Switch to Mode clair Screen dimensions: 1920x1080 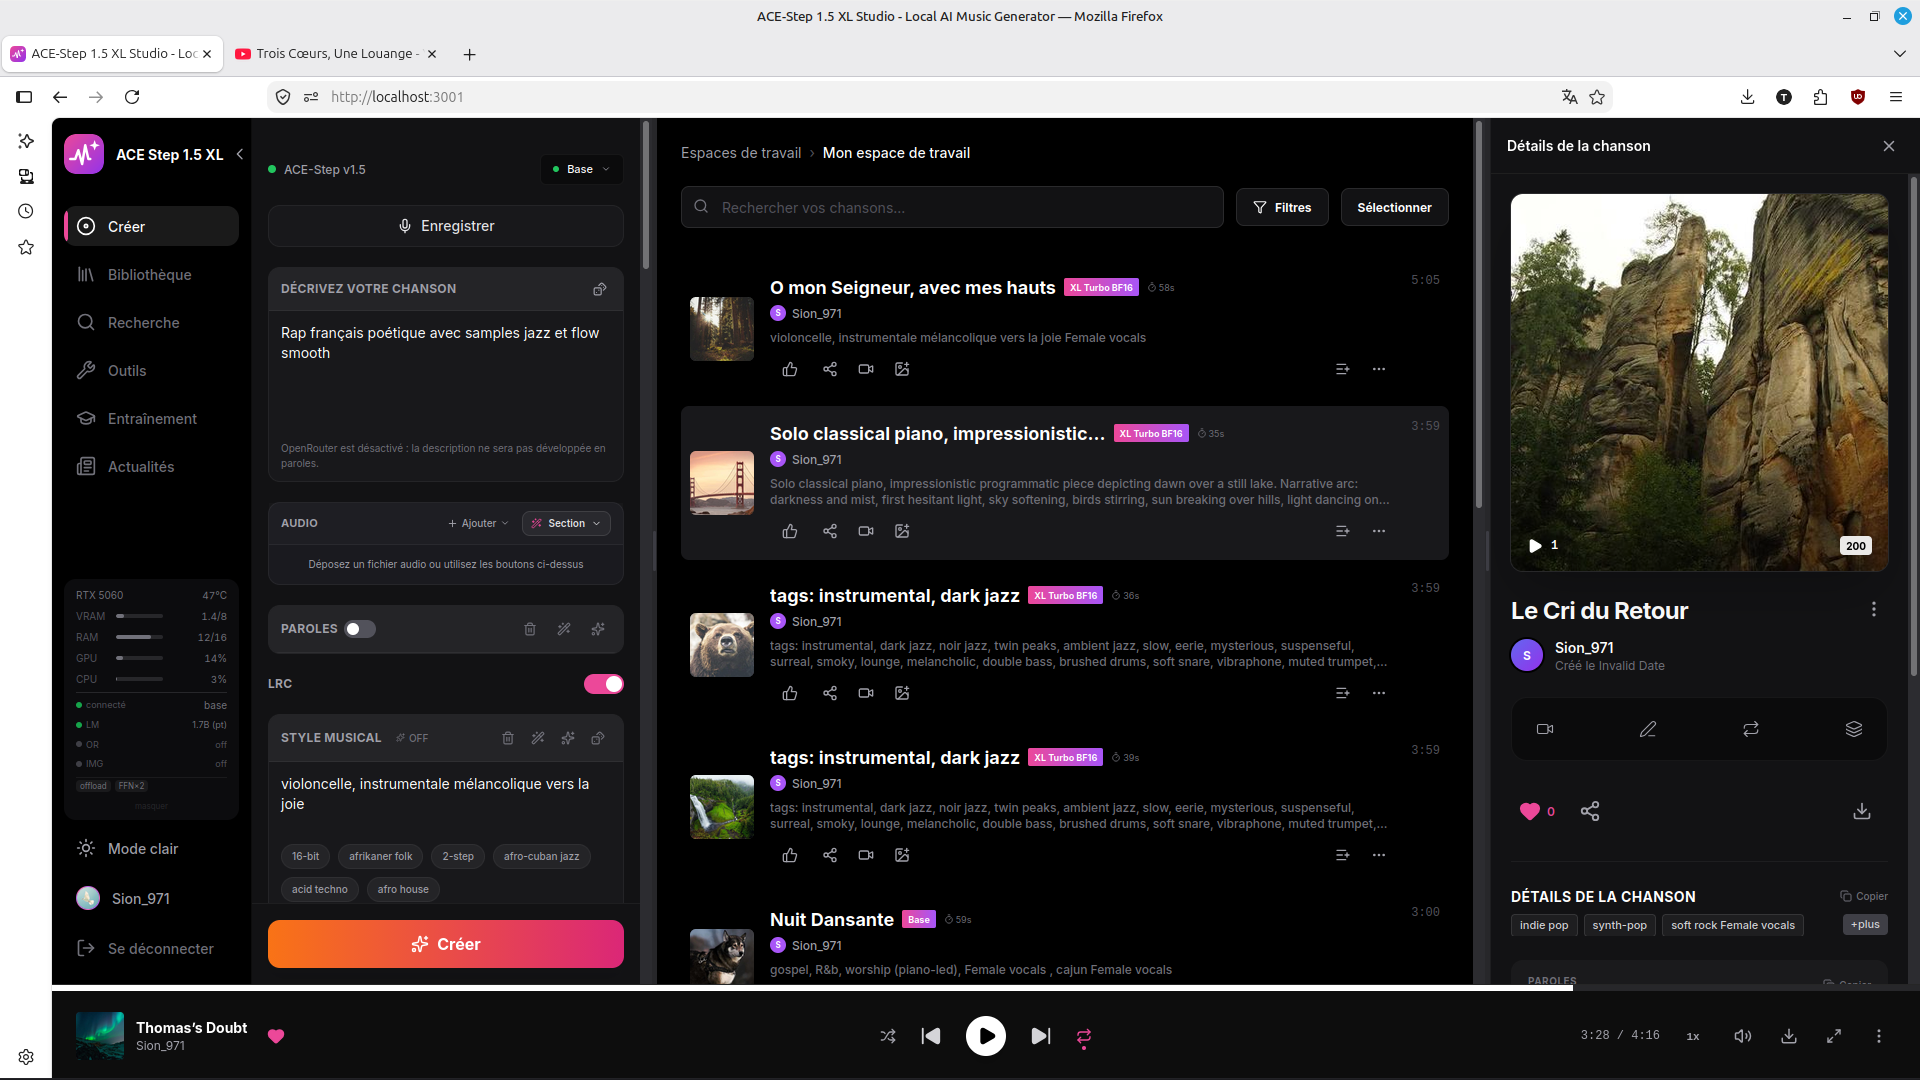143,849
